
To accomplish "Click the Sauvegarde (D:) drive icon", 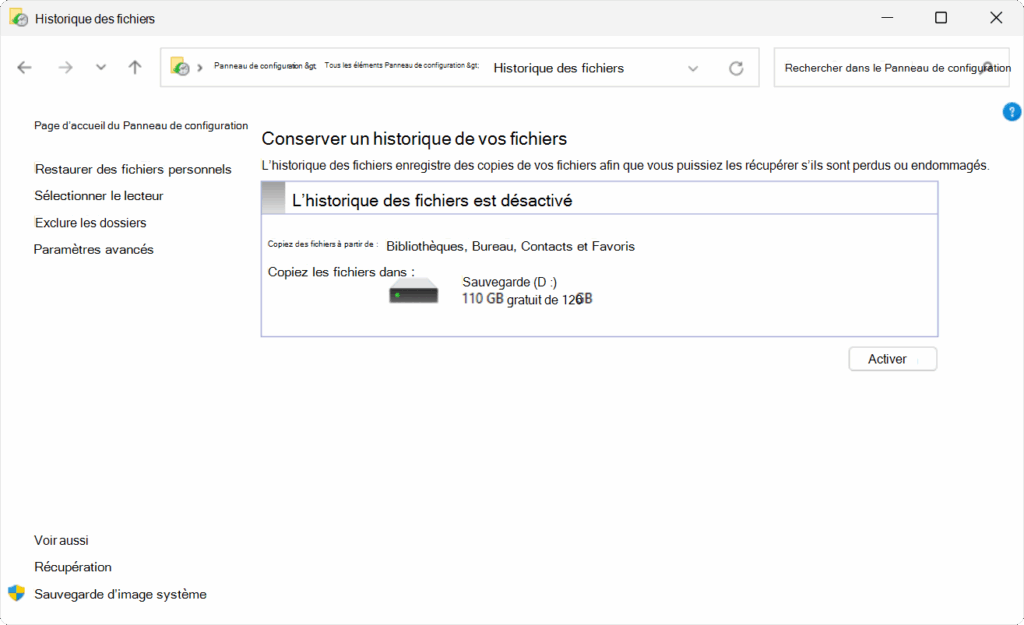I will [413, 291].
